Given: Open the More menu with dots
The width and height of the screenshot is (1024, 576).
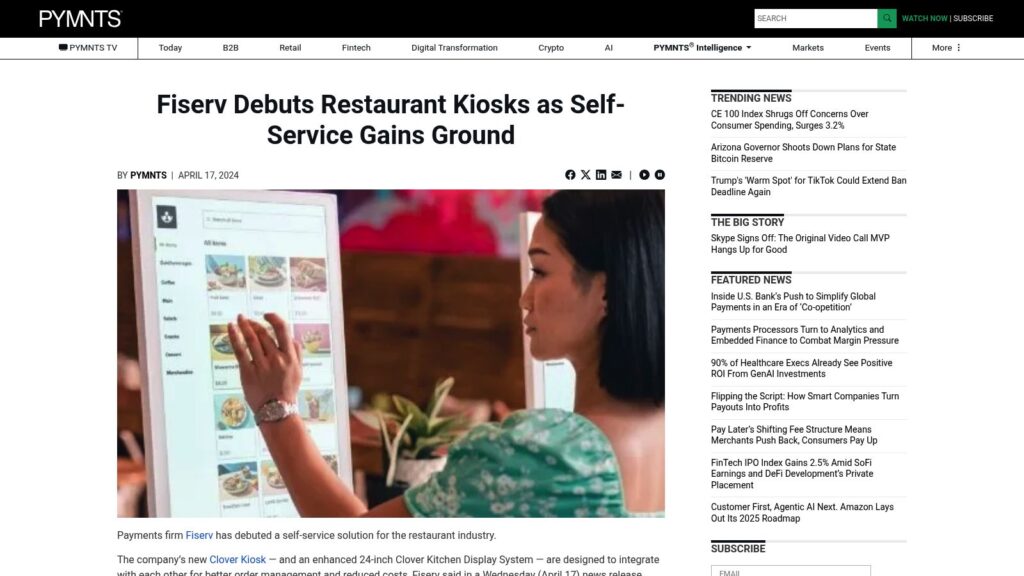Looking at the screenshot, I should [x=946, y=48].
